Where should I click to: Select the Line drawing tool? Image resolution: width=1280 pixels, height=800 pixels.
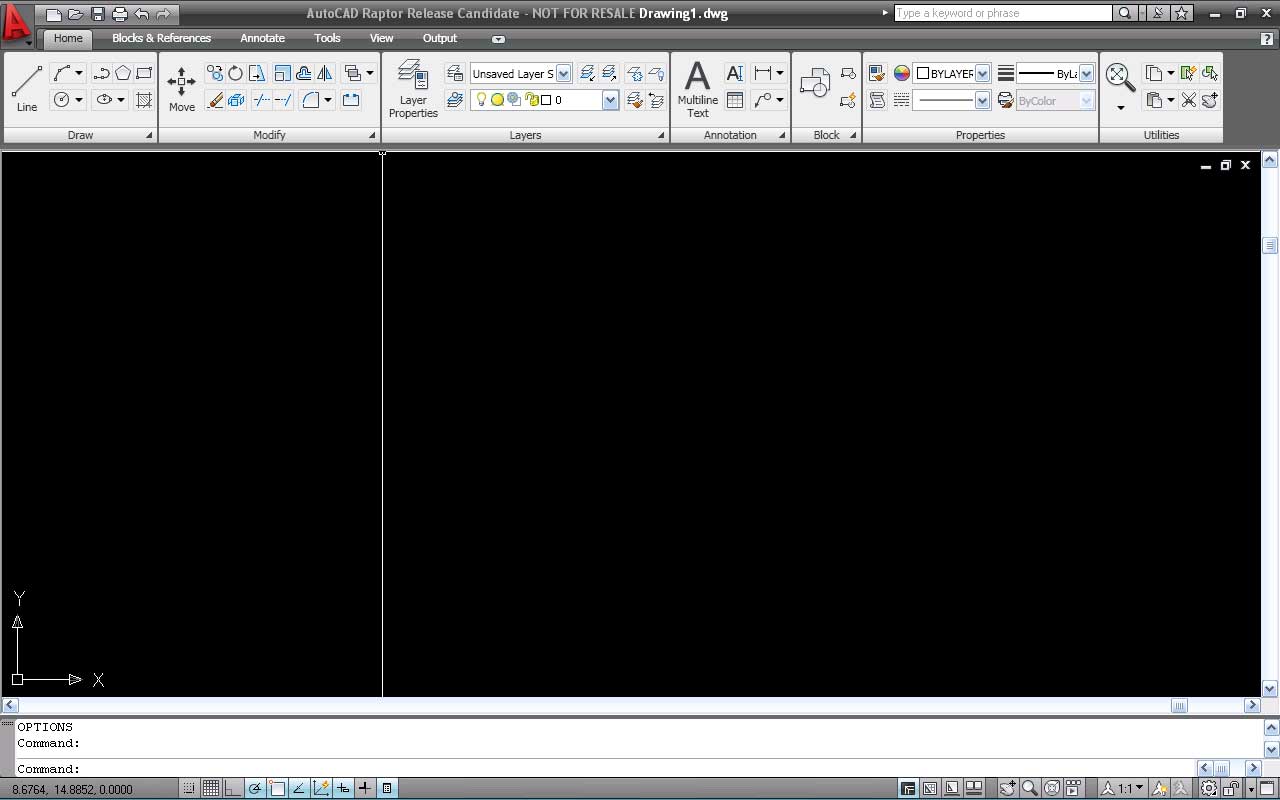pos(27,88)
